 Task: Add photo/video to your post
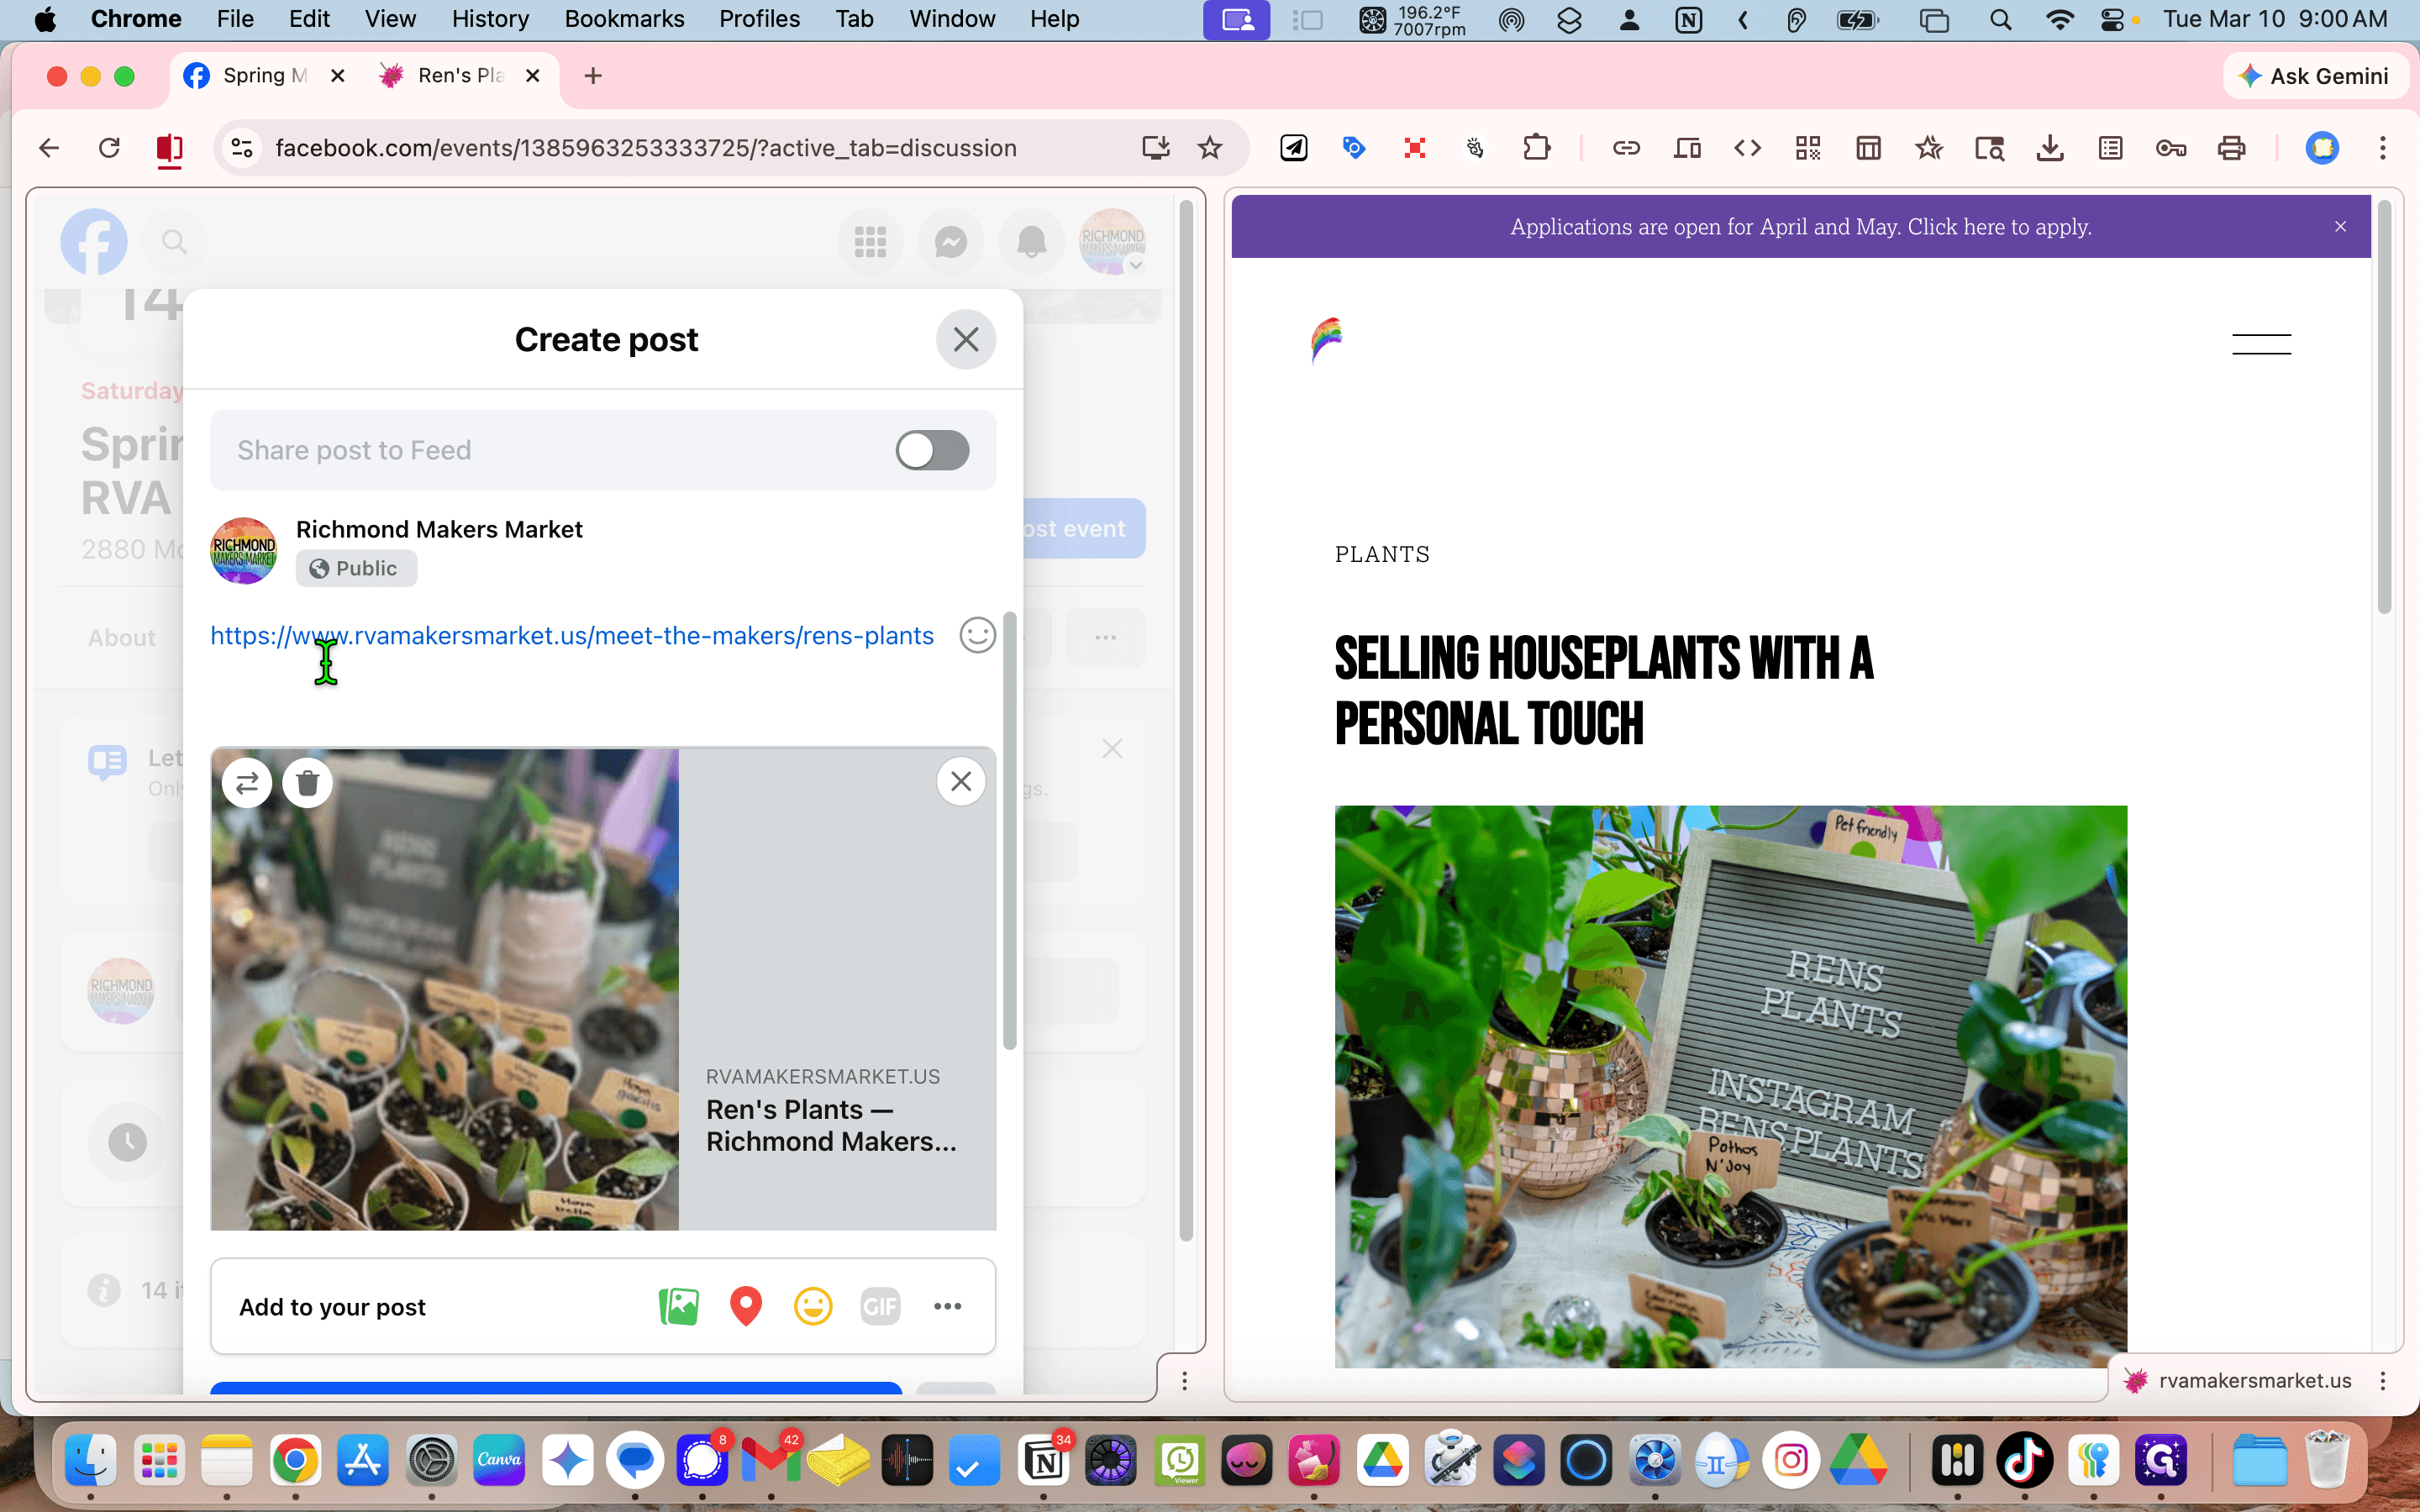(679, 1306)
